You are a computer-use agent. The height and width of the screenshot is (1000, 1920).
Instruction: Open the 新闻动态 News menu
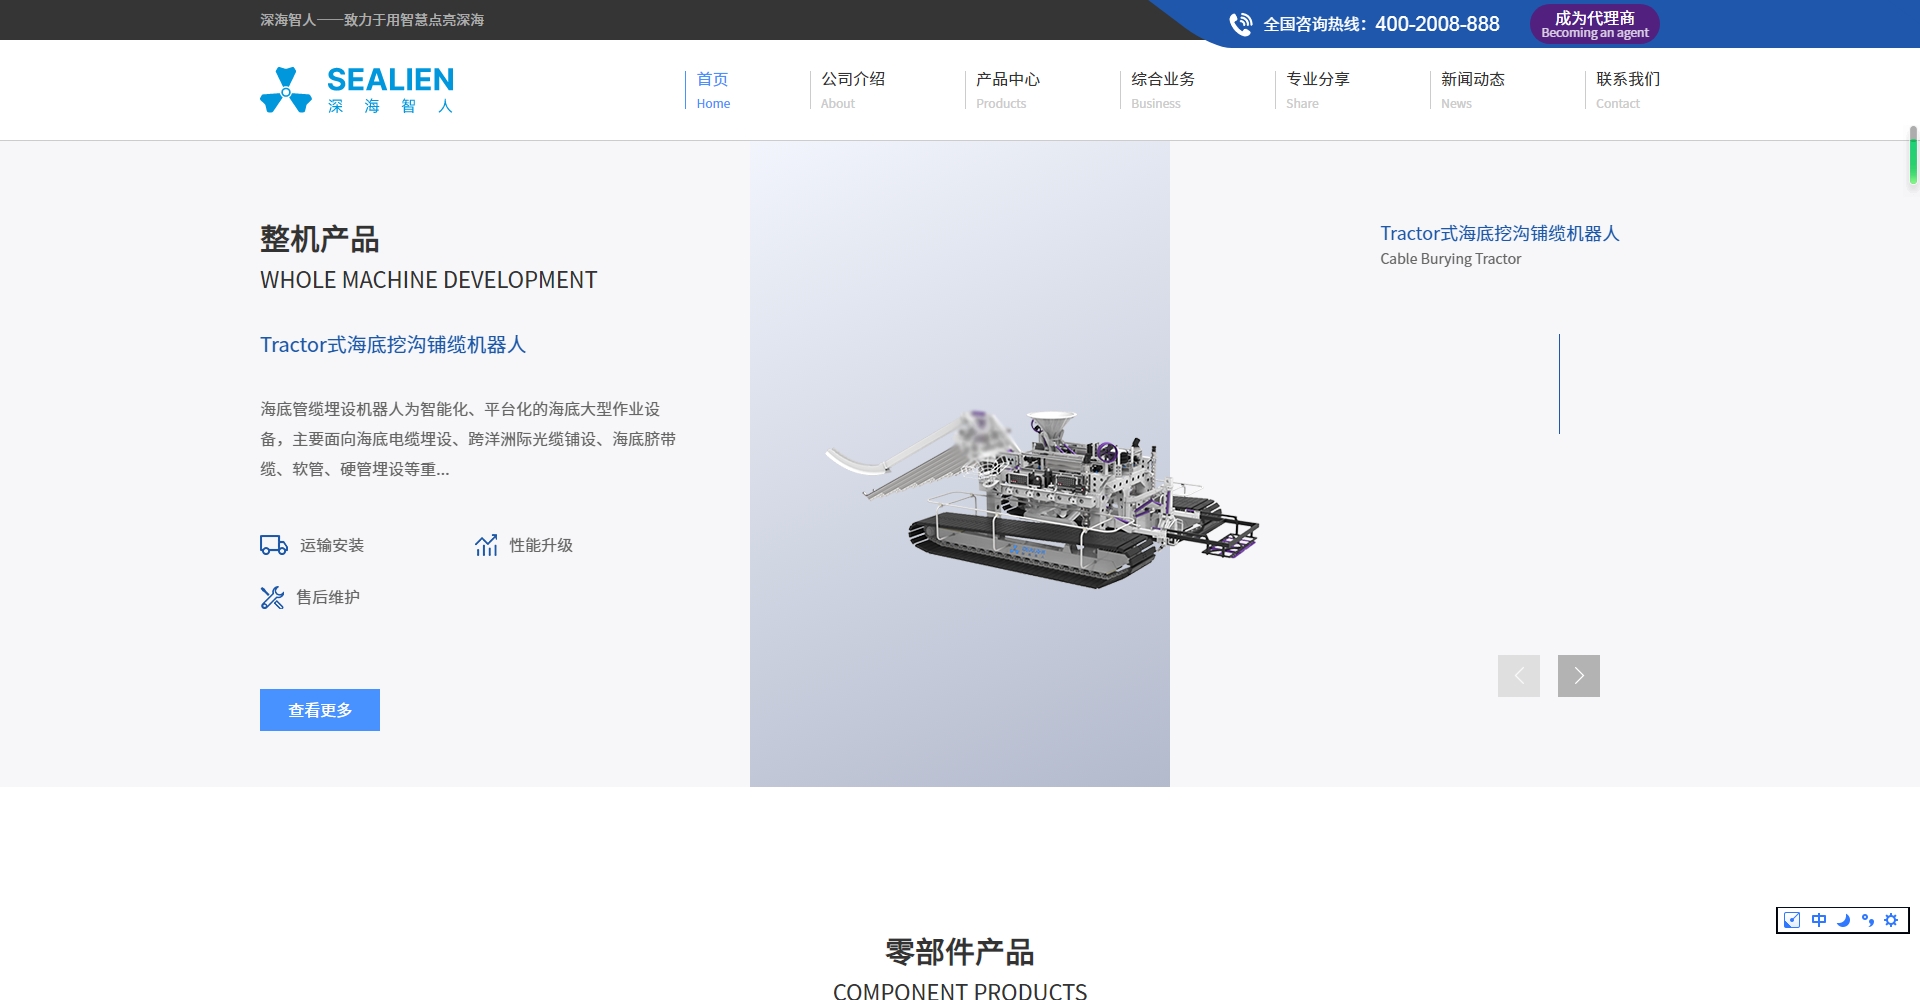pyautogui.click(x=1472, y=89)
